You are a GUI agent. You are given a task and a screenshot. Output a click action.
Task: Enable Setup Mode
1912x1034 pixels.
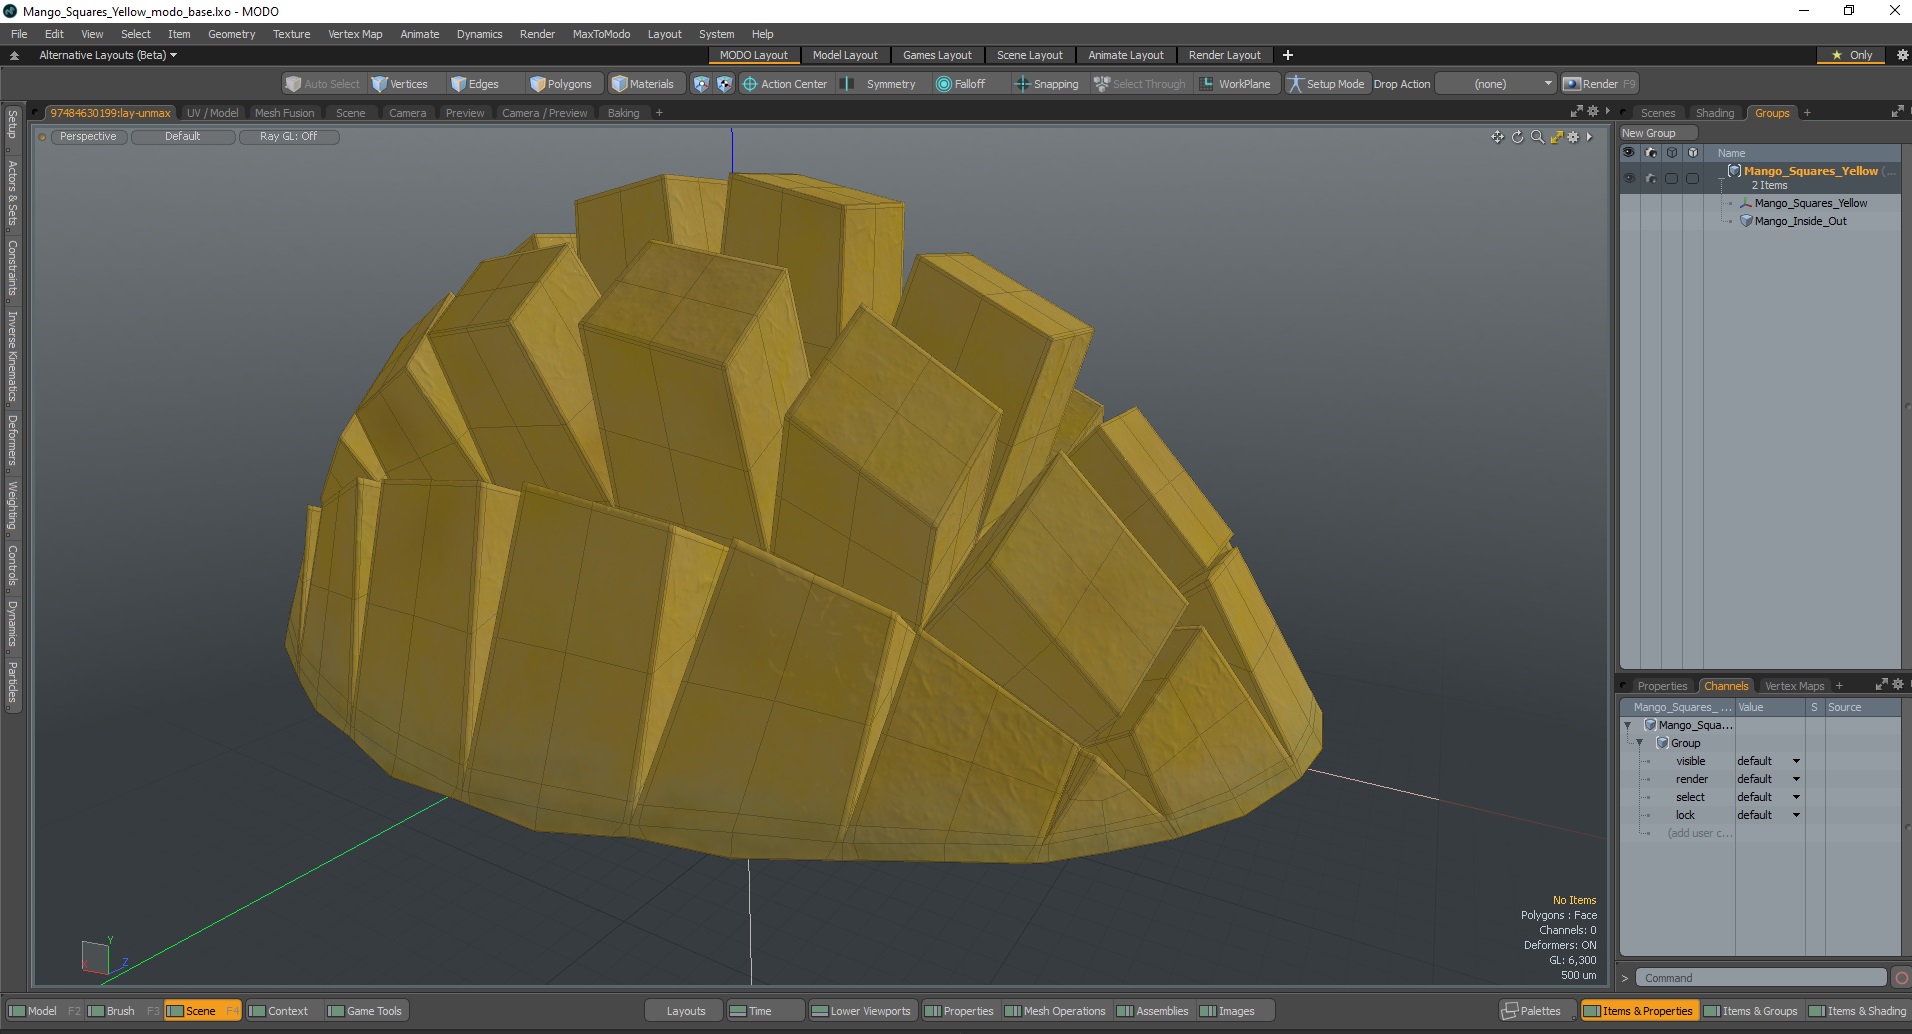click(x=1326, y=84)
